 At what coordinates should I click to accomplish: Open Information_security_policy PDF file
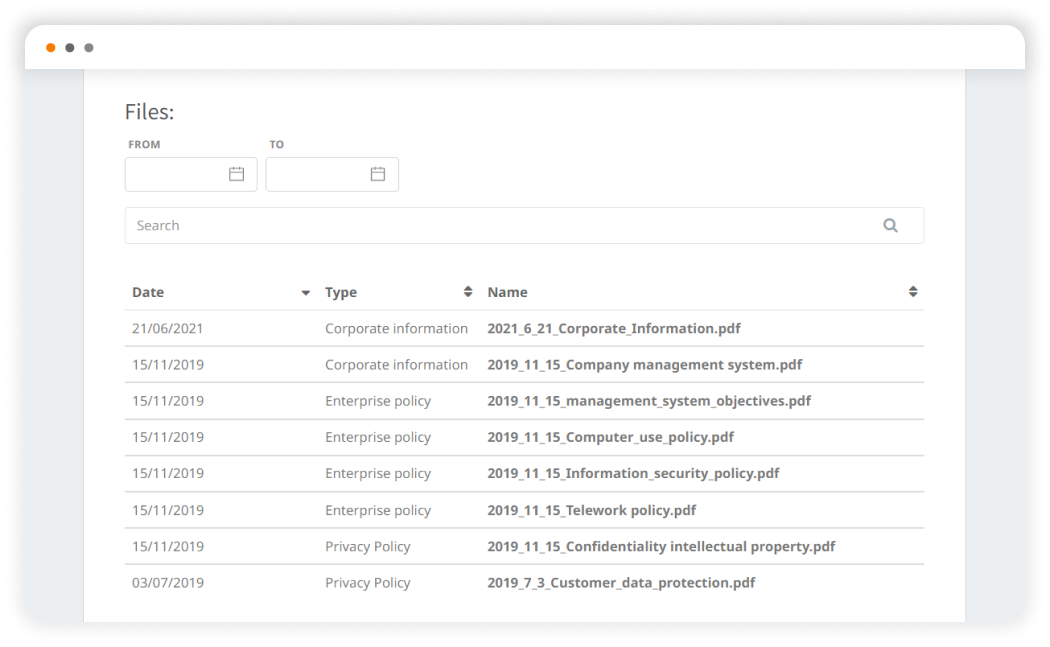(632, 473)
